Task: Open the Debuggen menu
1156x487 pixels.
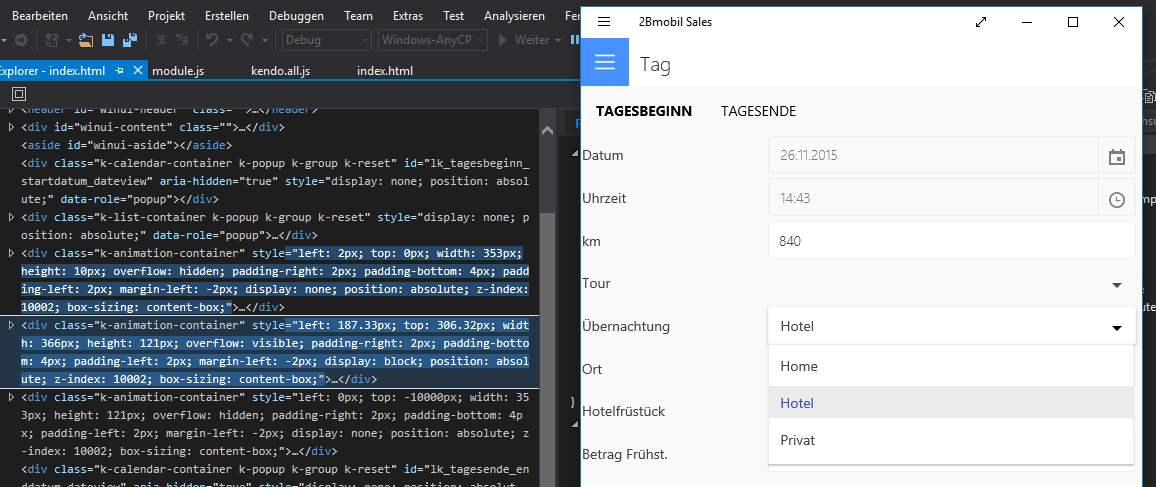Action: 296,16
